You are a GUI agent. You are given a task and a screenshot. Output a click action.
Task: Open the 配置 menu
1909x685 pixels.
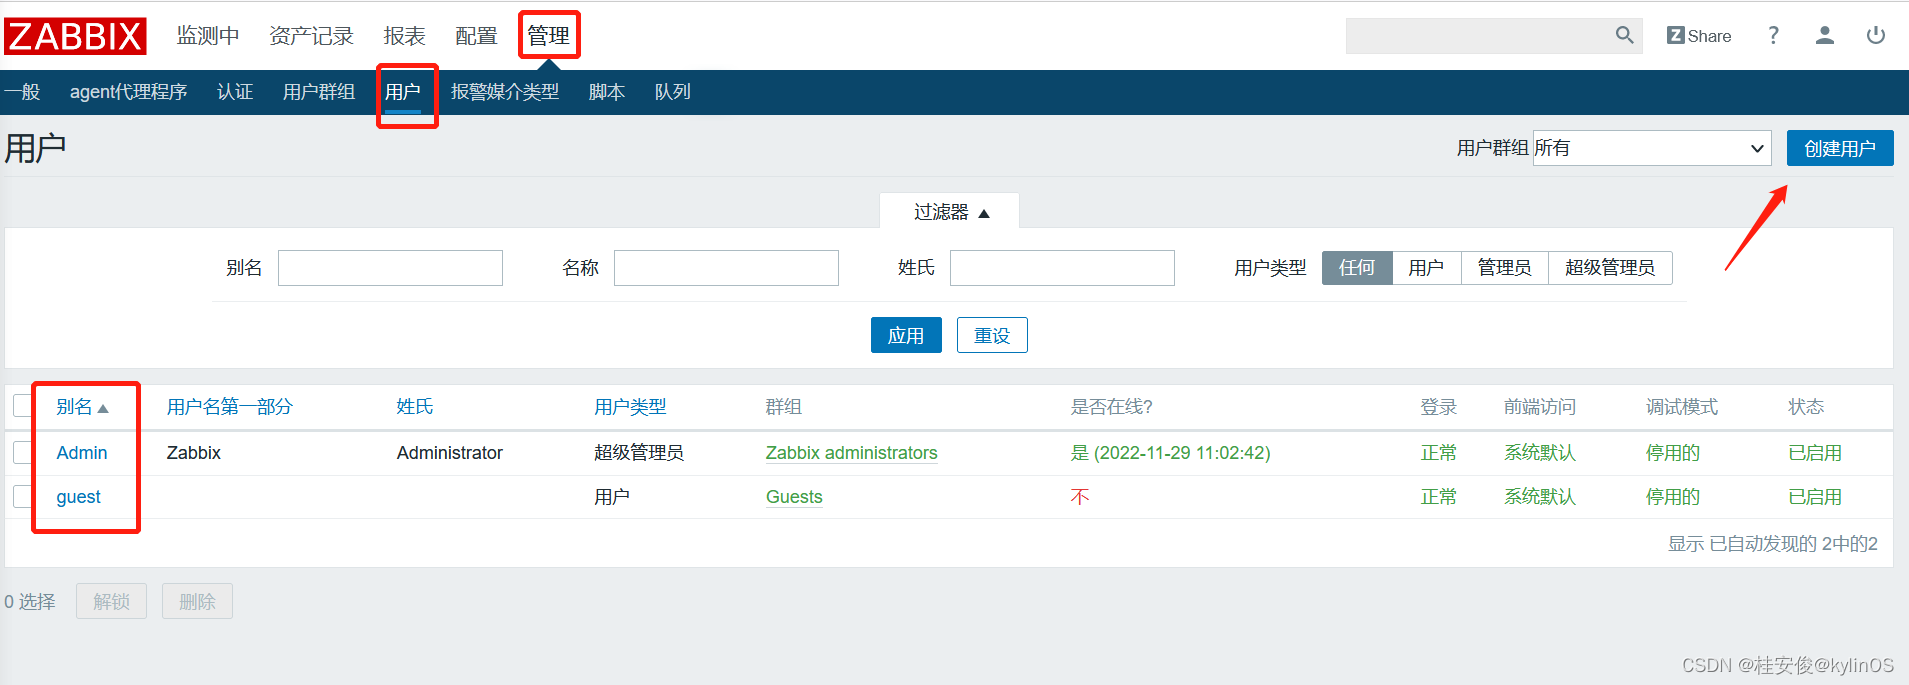[x=476, y=36]
